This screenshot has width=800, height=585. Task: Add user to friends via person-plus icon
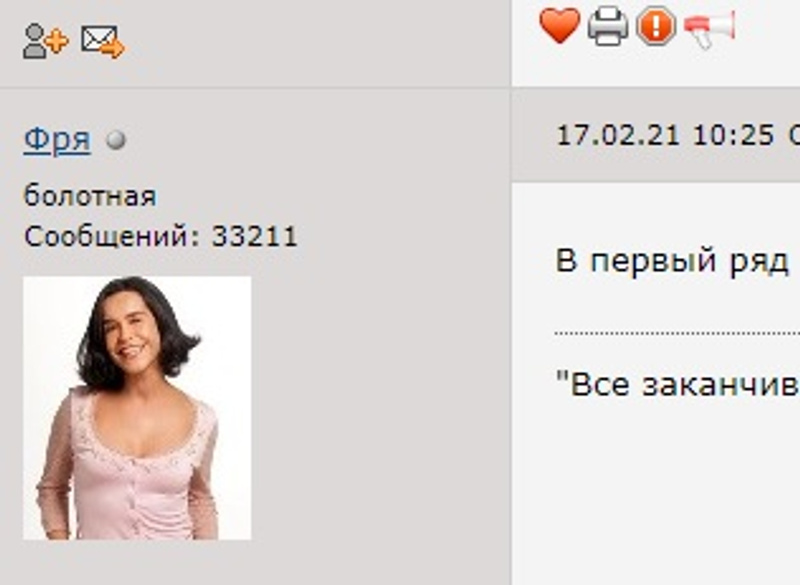[x=45, y=41]
